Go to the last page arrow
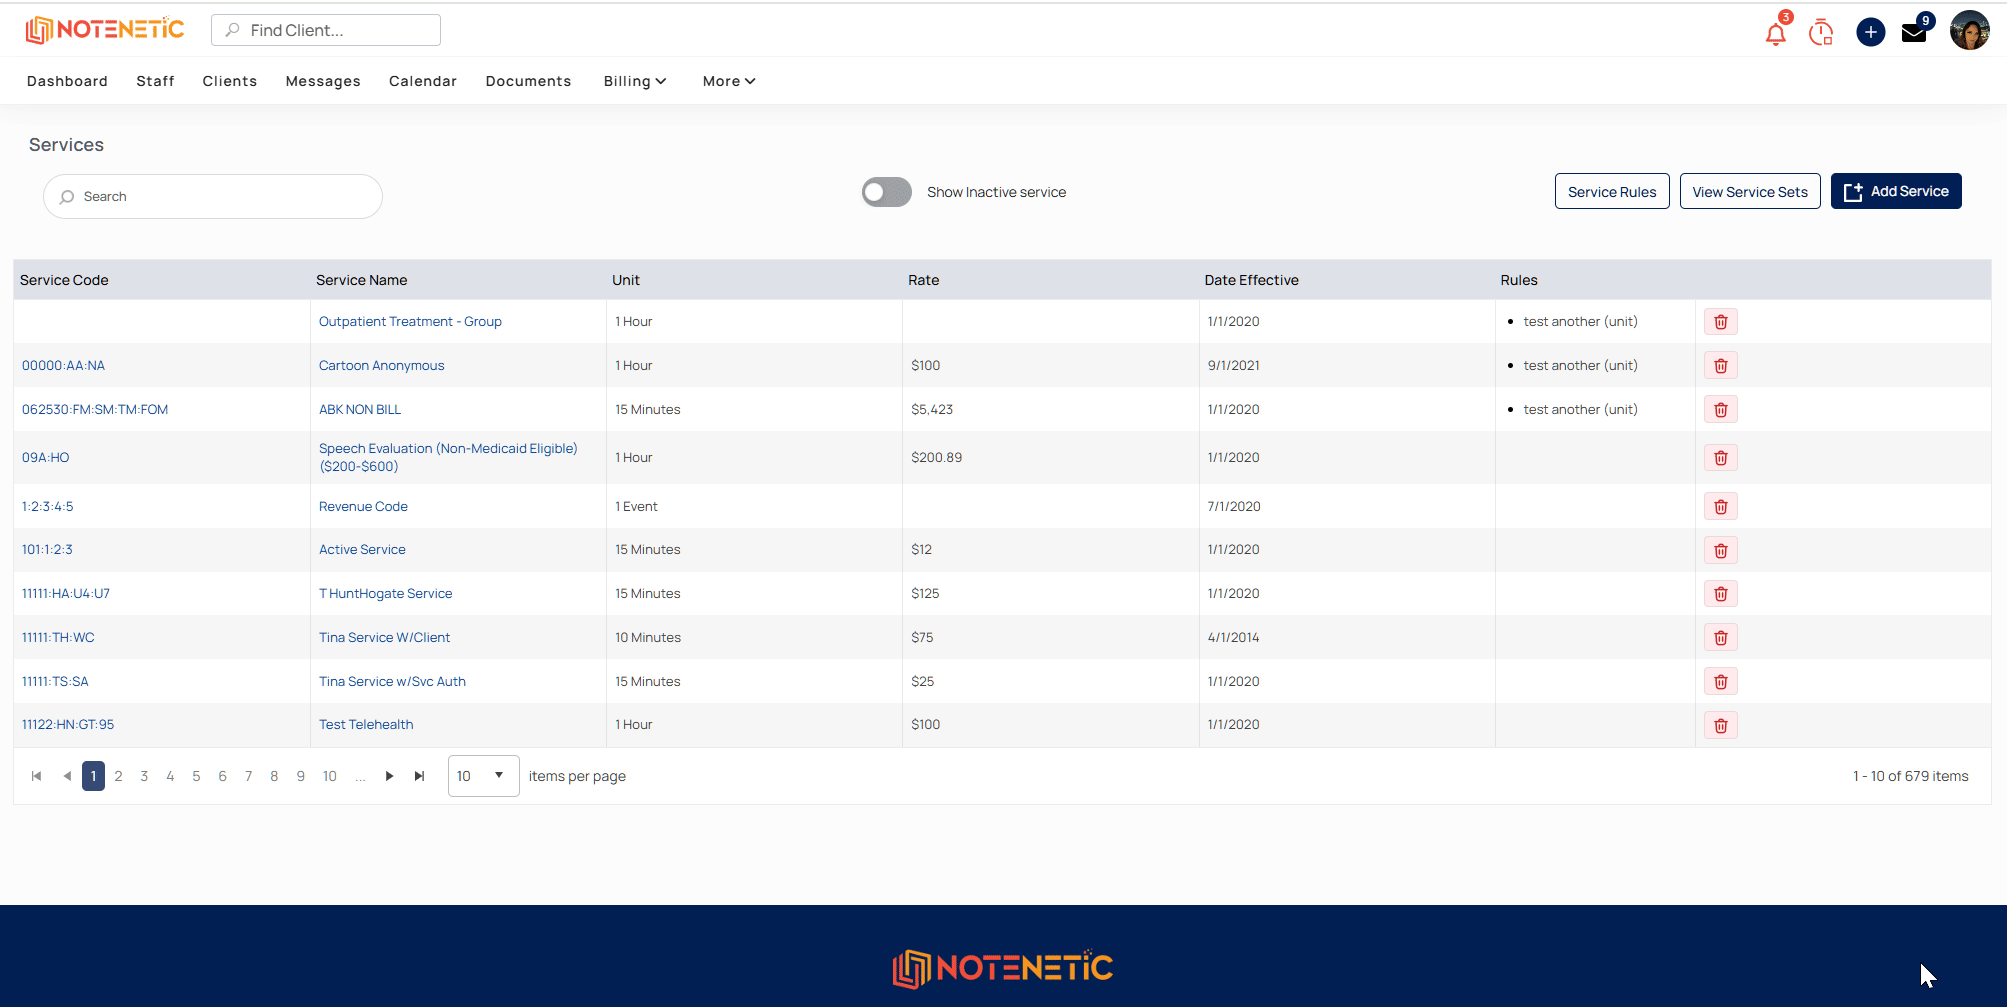The height and width of the screenshot is (1007, 2007). [419, 776]
